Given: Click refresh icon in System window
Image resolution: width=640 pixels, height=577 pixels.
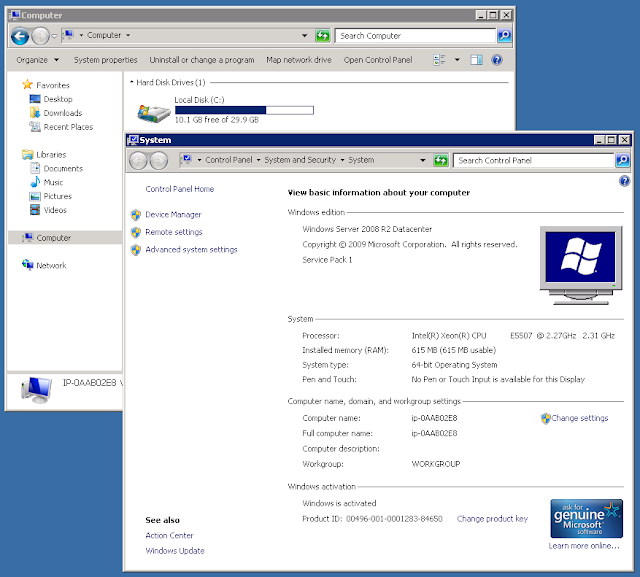Looking at the screenshot, I should click(440, 160).
